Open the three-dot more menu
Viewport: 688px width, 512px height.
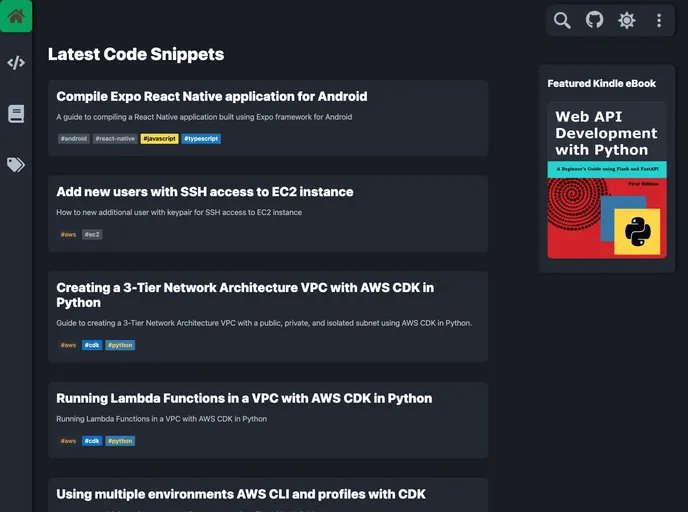pyautogui.click(x=659, y=20)
